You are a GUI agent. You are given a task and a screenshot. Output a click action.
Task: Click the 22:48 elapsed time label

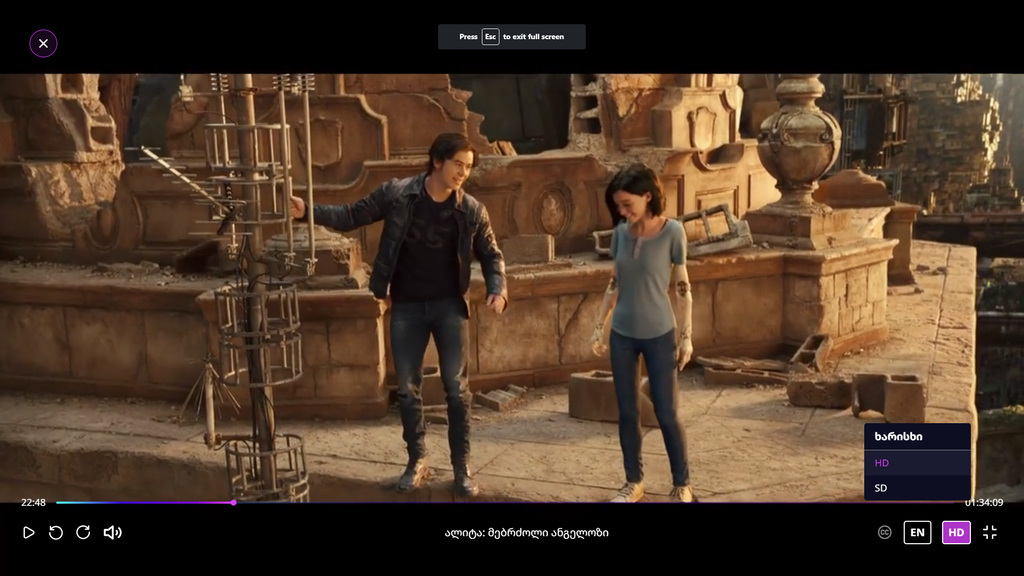point(33,502)
